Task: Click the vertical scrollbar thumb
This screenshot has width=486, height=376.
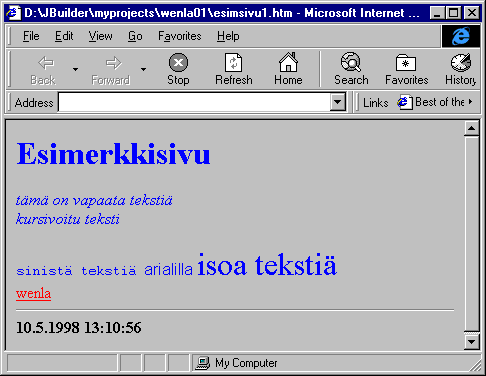Action: 472,234
